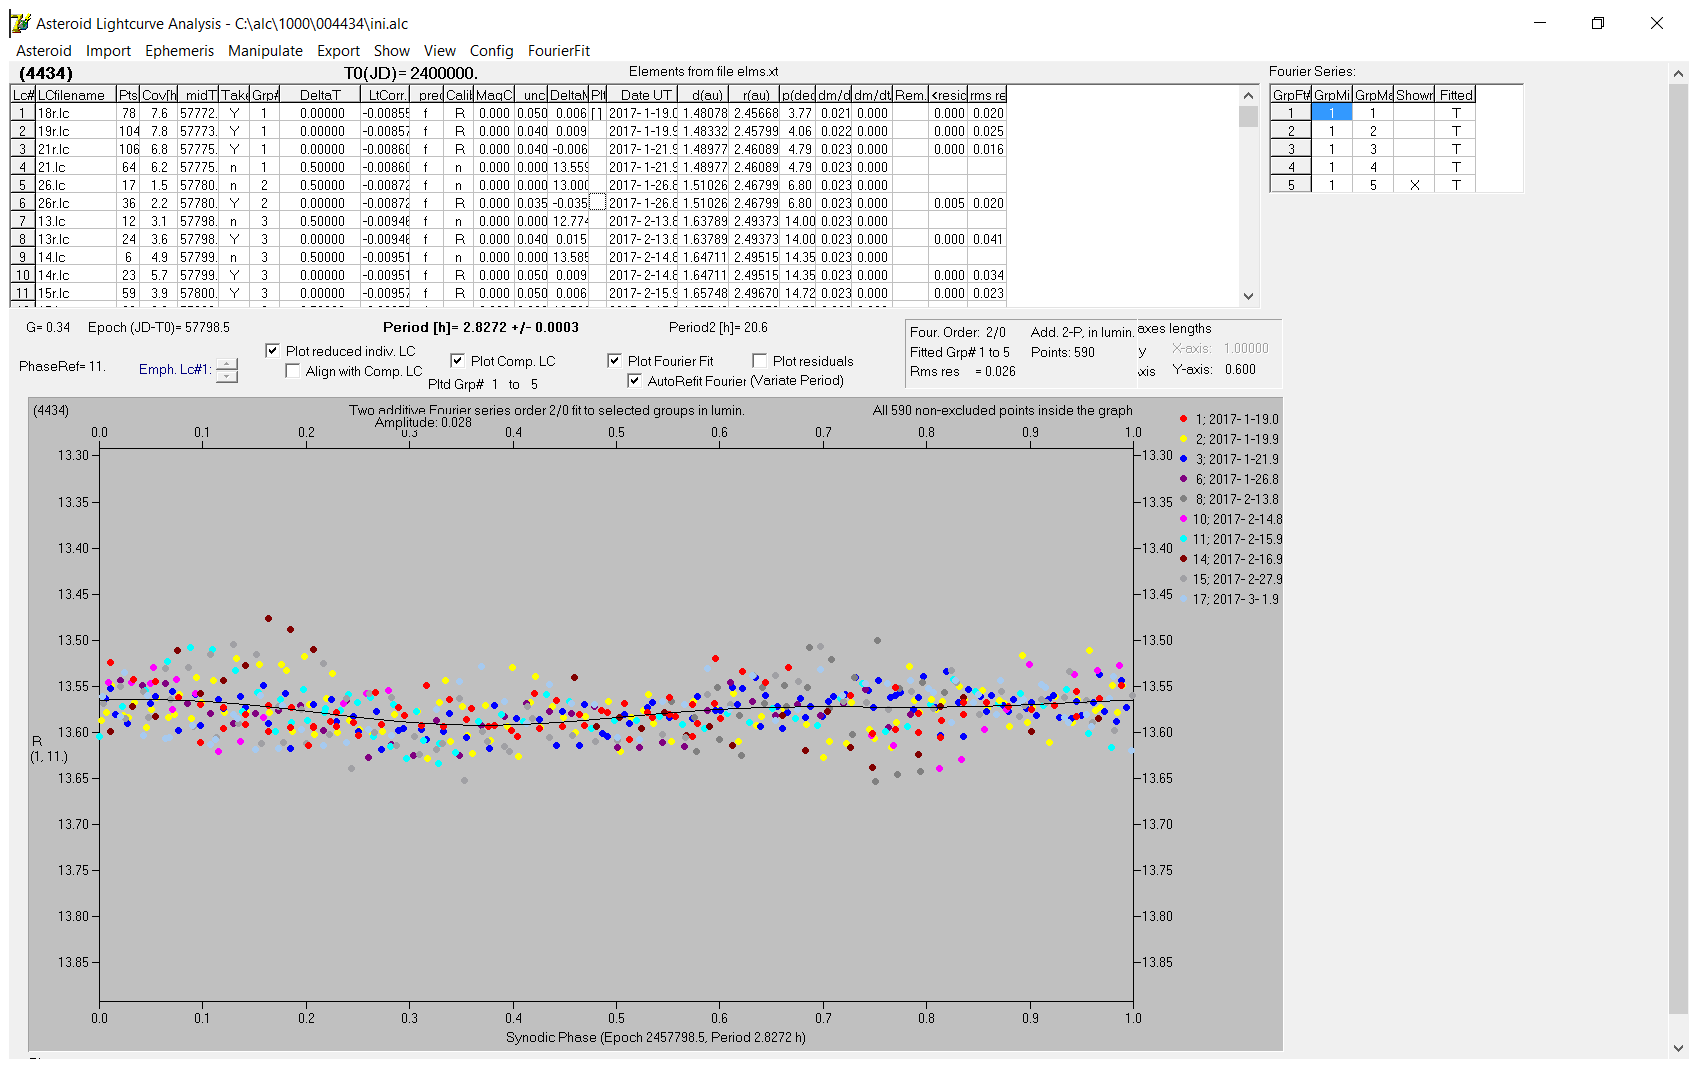Toggle Plot reduced indiv. LC checkbox
The image size is (1698, 1068).
coord(272,351)
